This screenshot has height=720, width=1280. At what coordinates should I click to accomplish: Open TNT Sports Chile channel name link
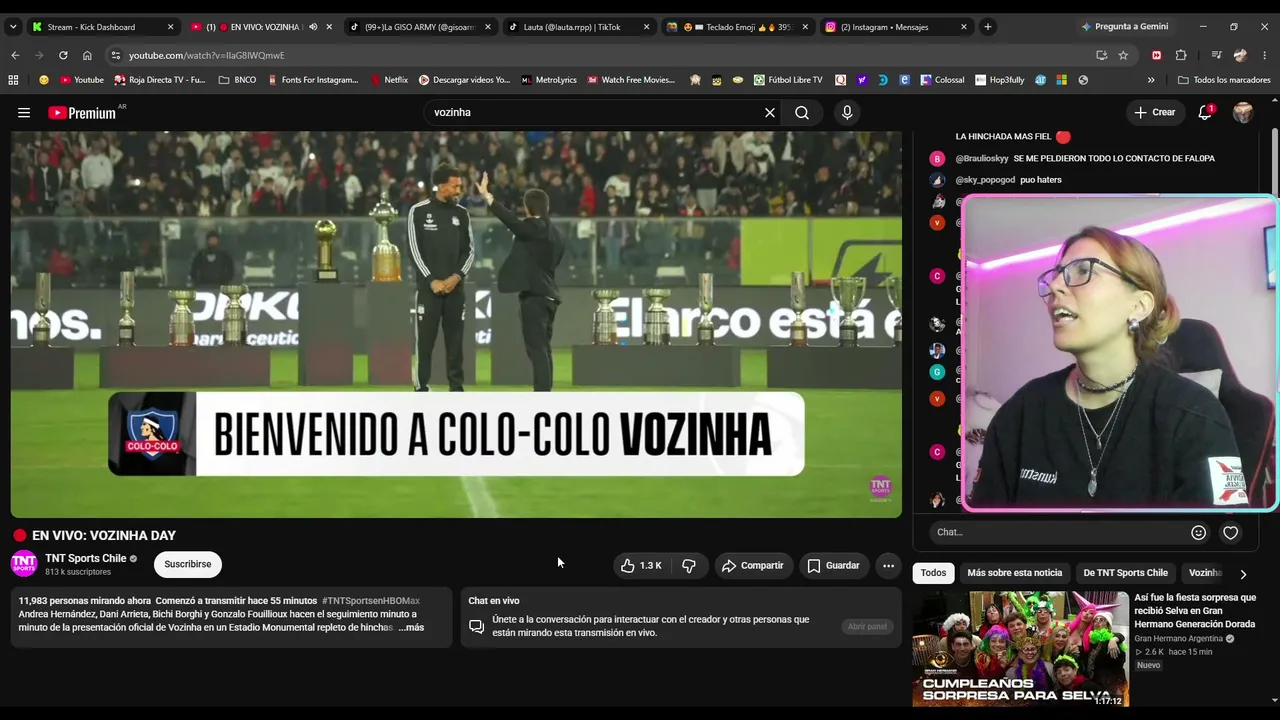point(86,559)
